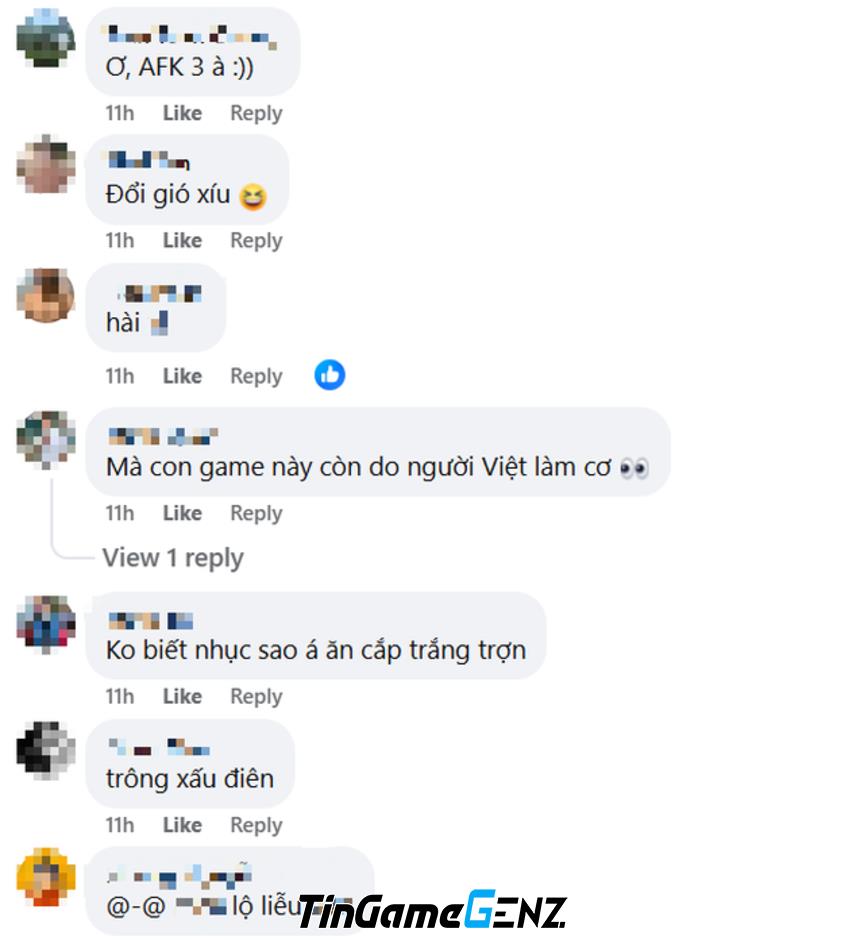Open avatar beside 'Mà con game này' comment
Screen dimensions: 864x940
coord(46,439)
